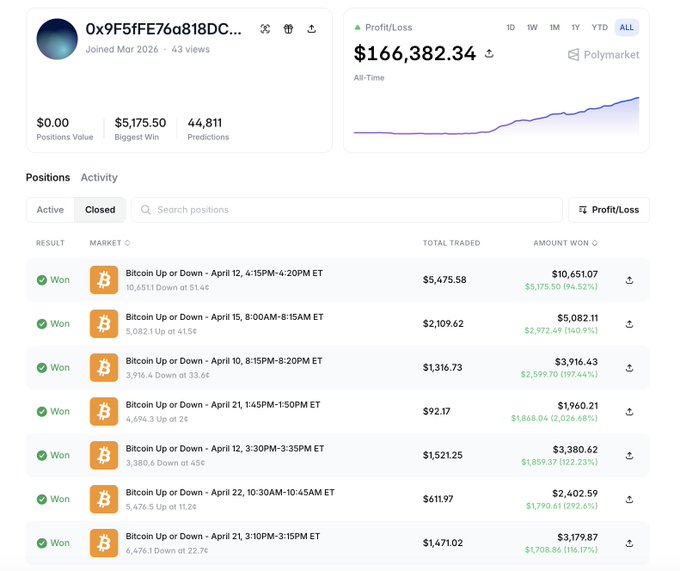The width and height of the screenshot is (680, 571).
Task: Open Bitcoin Up or Down April 21, 1:45PM-1:50PM market
Action: pos(223,405)
